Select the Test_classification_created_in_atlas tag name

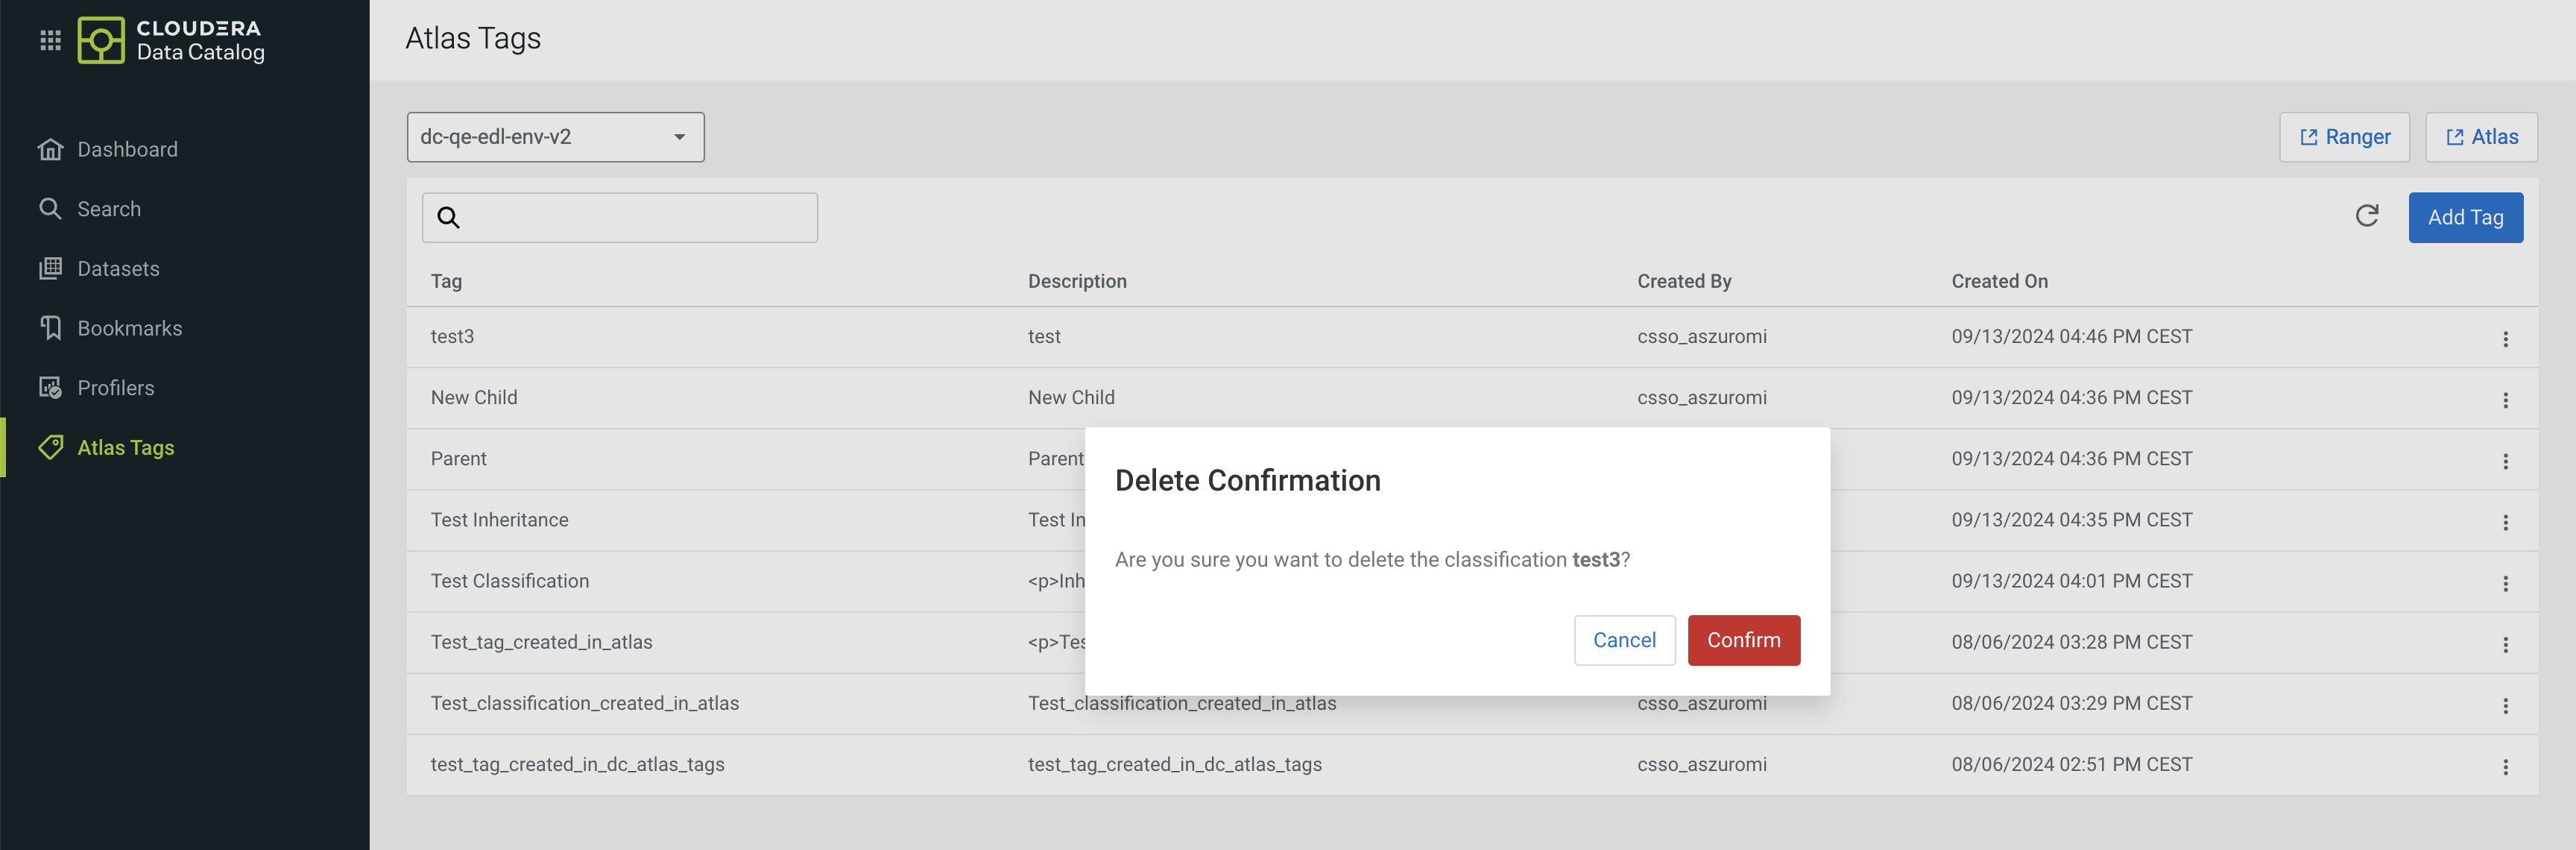pyautogui.click(x=584, y=702)
